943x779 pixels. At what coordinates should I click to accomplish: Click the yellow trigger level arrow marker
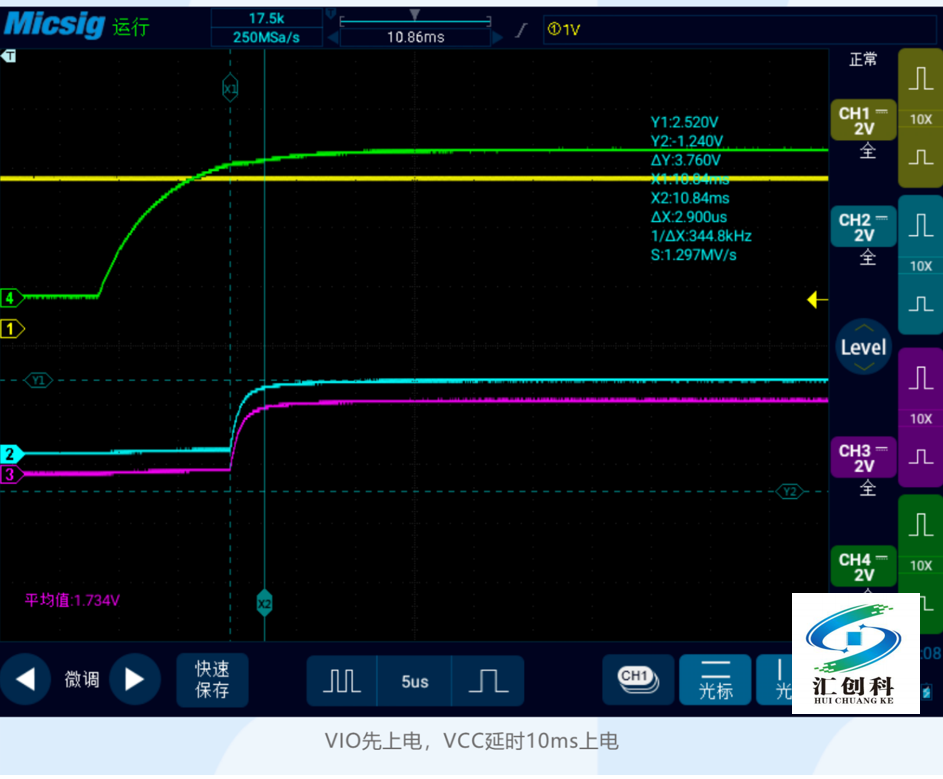817,299
